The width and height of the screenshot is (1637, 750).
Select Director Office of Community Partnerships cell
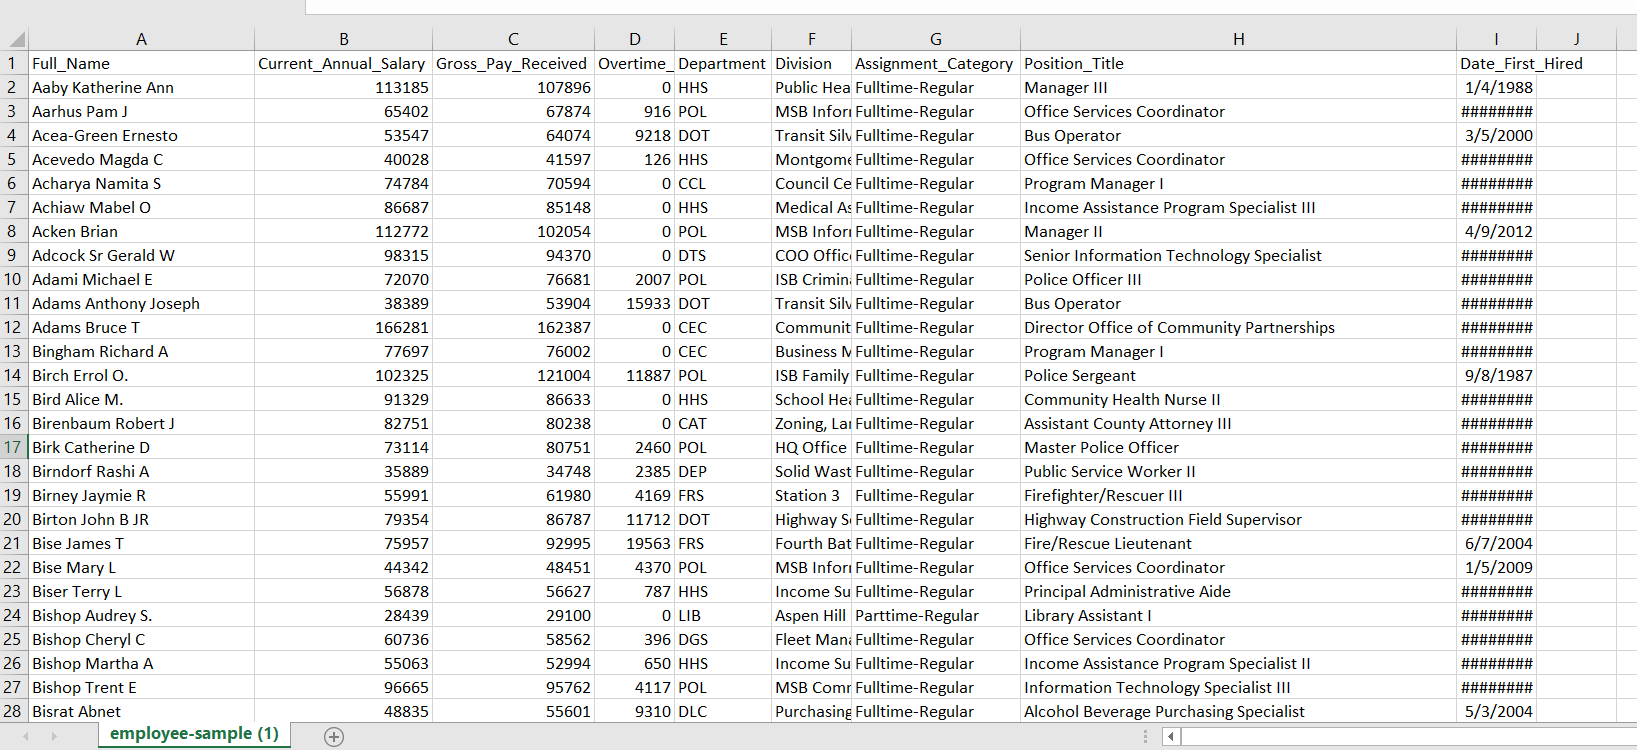(x=1238, y=327)
